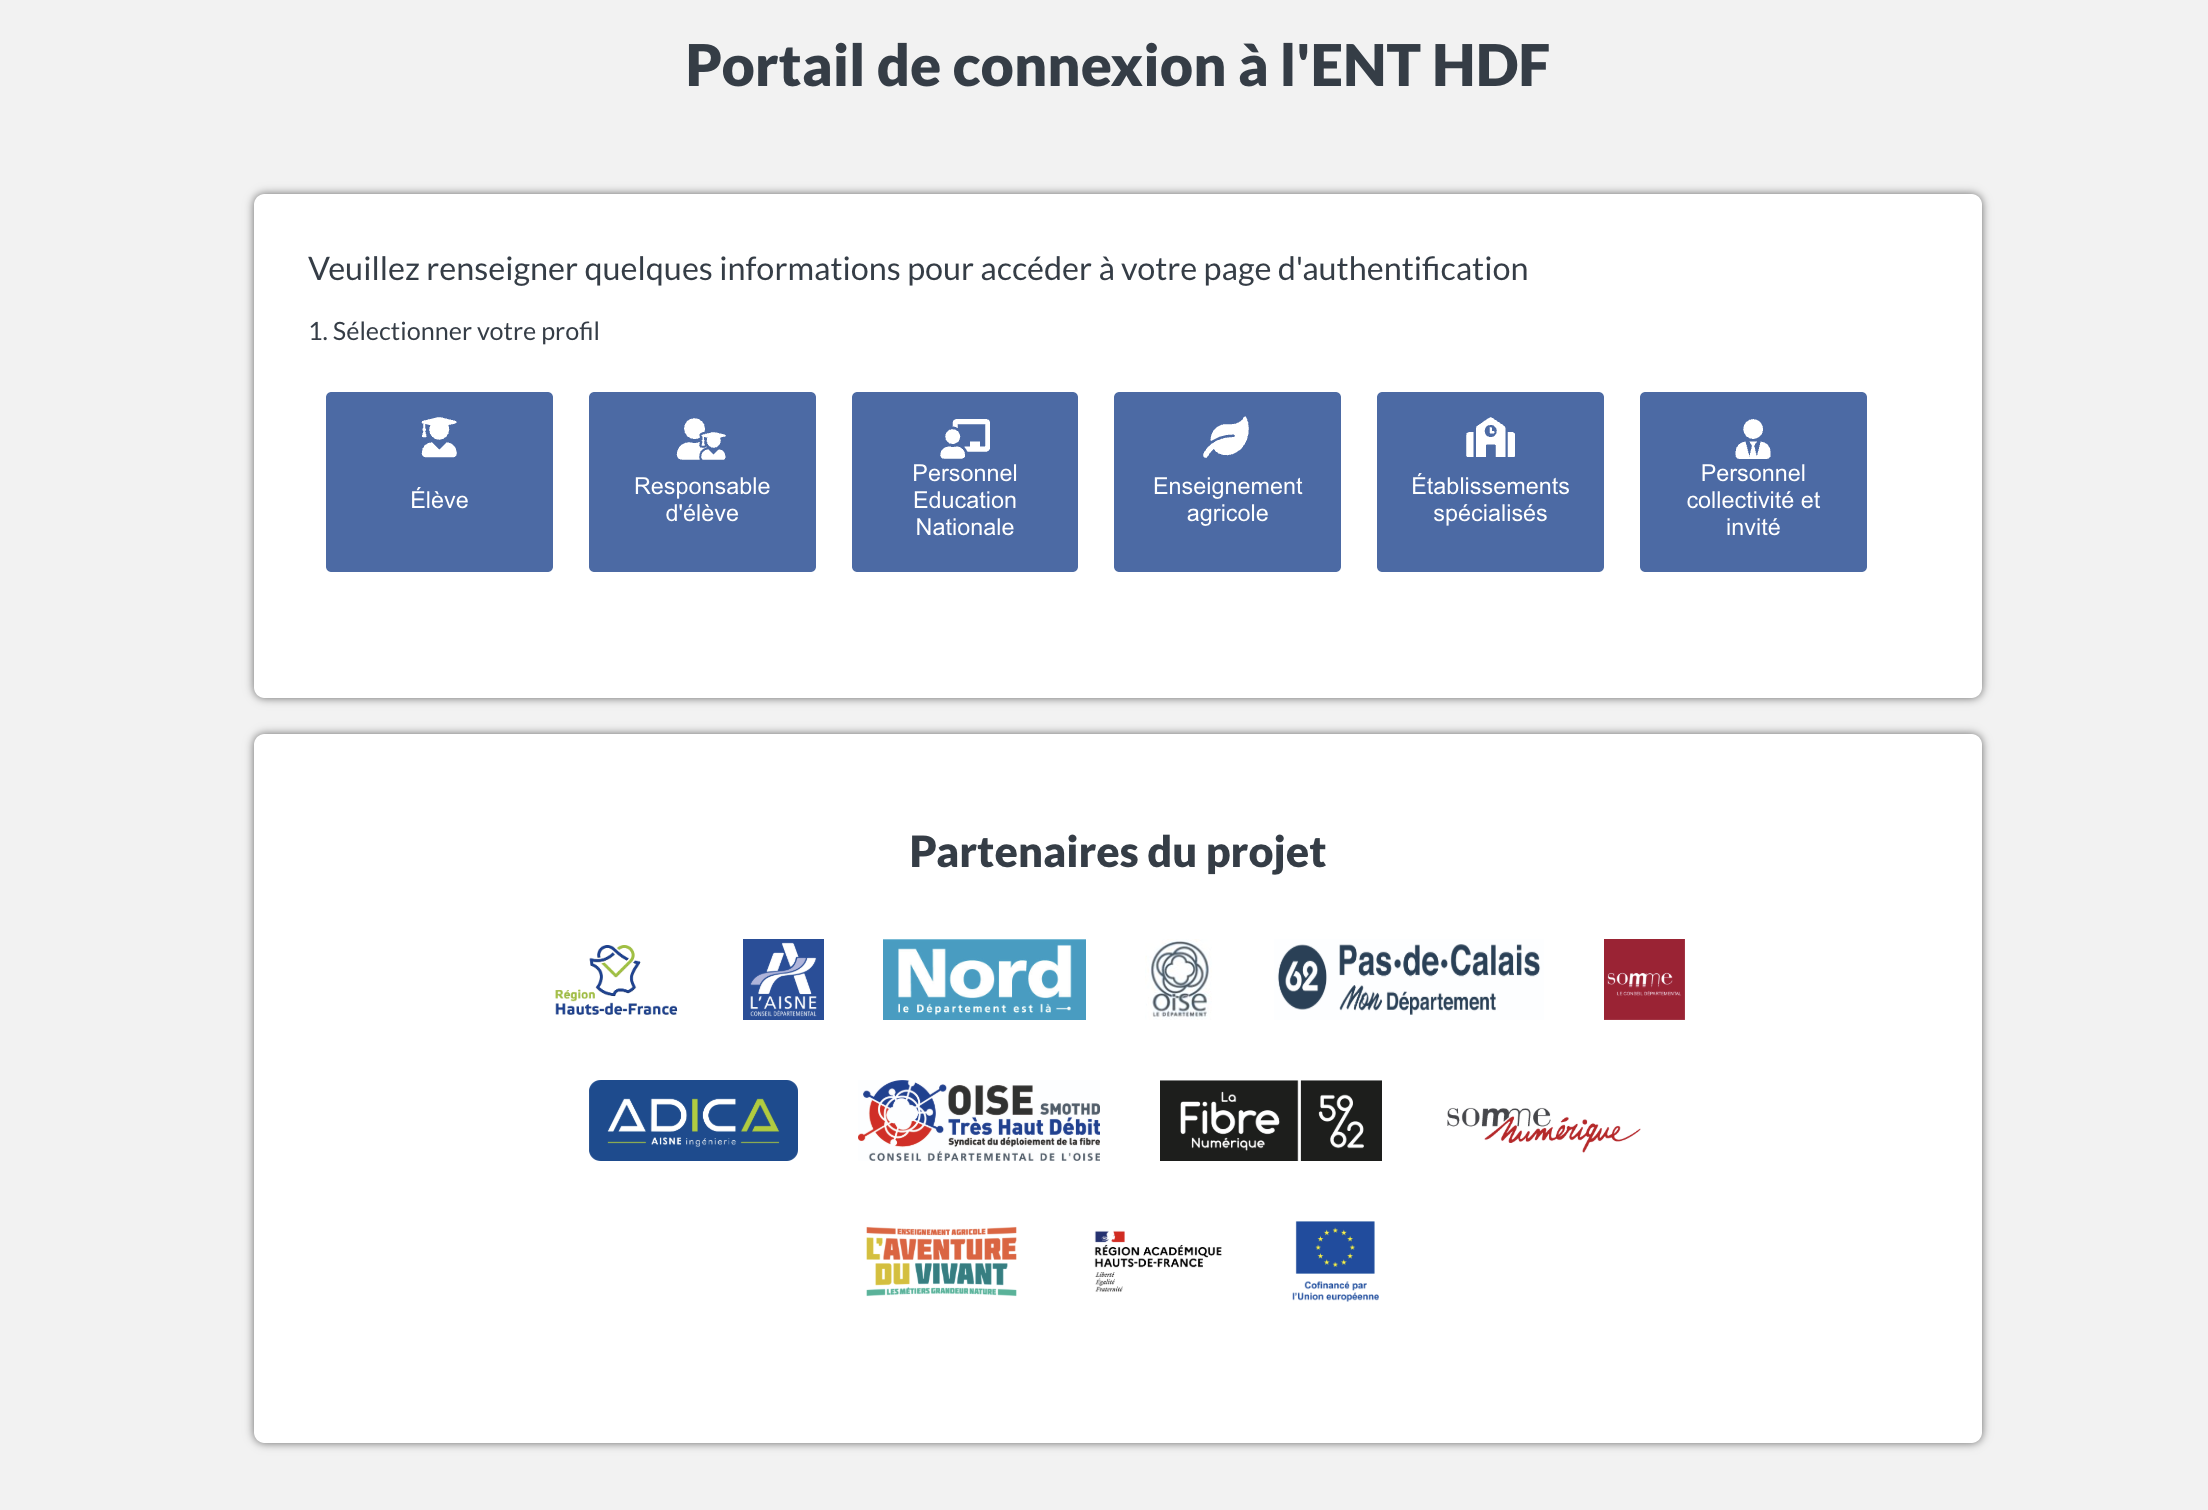Viewport: 2208px width, 1510px height.
Task: Open the L'Aisne conseil départemental logo
Action: click(783, 979)
